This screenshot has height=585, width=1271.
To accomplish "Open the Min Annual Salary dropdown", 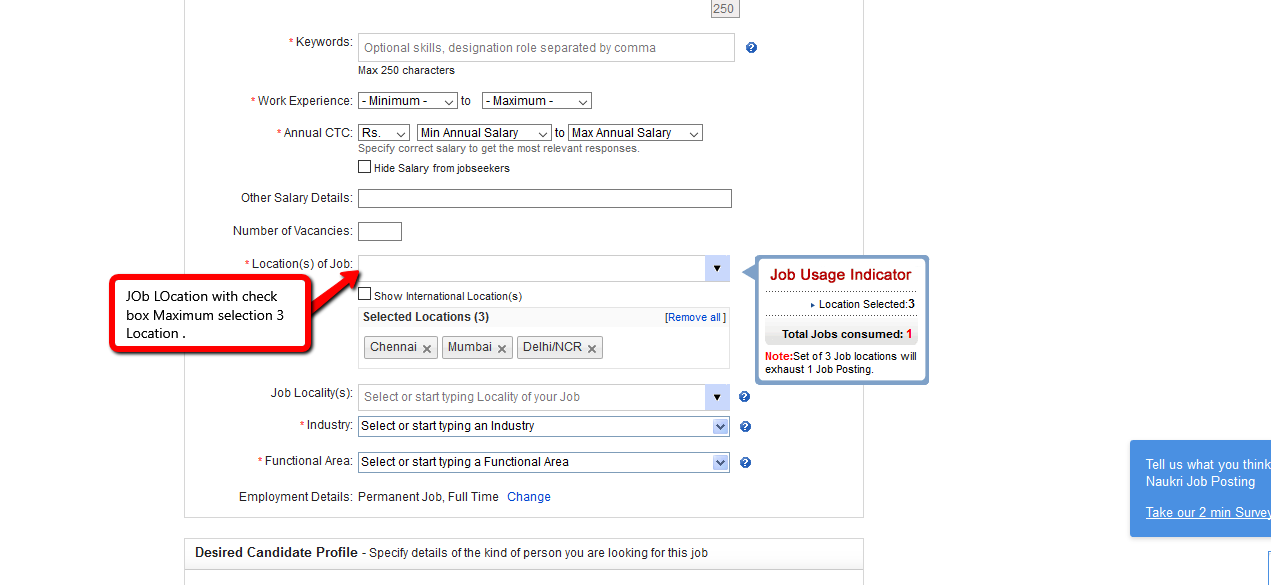I will click(484, 133).
